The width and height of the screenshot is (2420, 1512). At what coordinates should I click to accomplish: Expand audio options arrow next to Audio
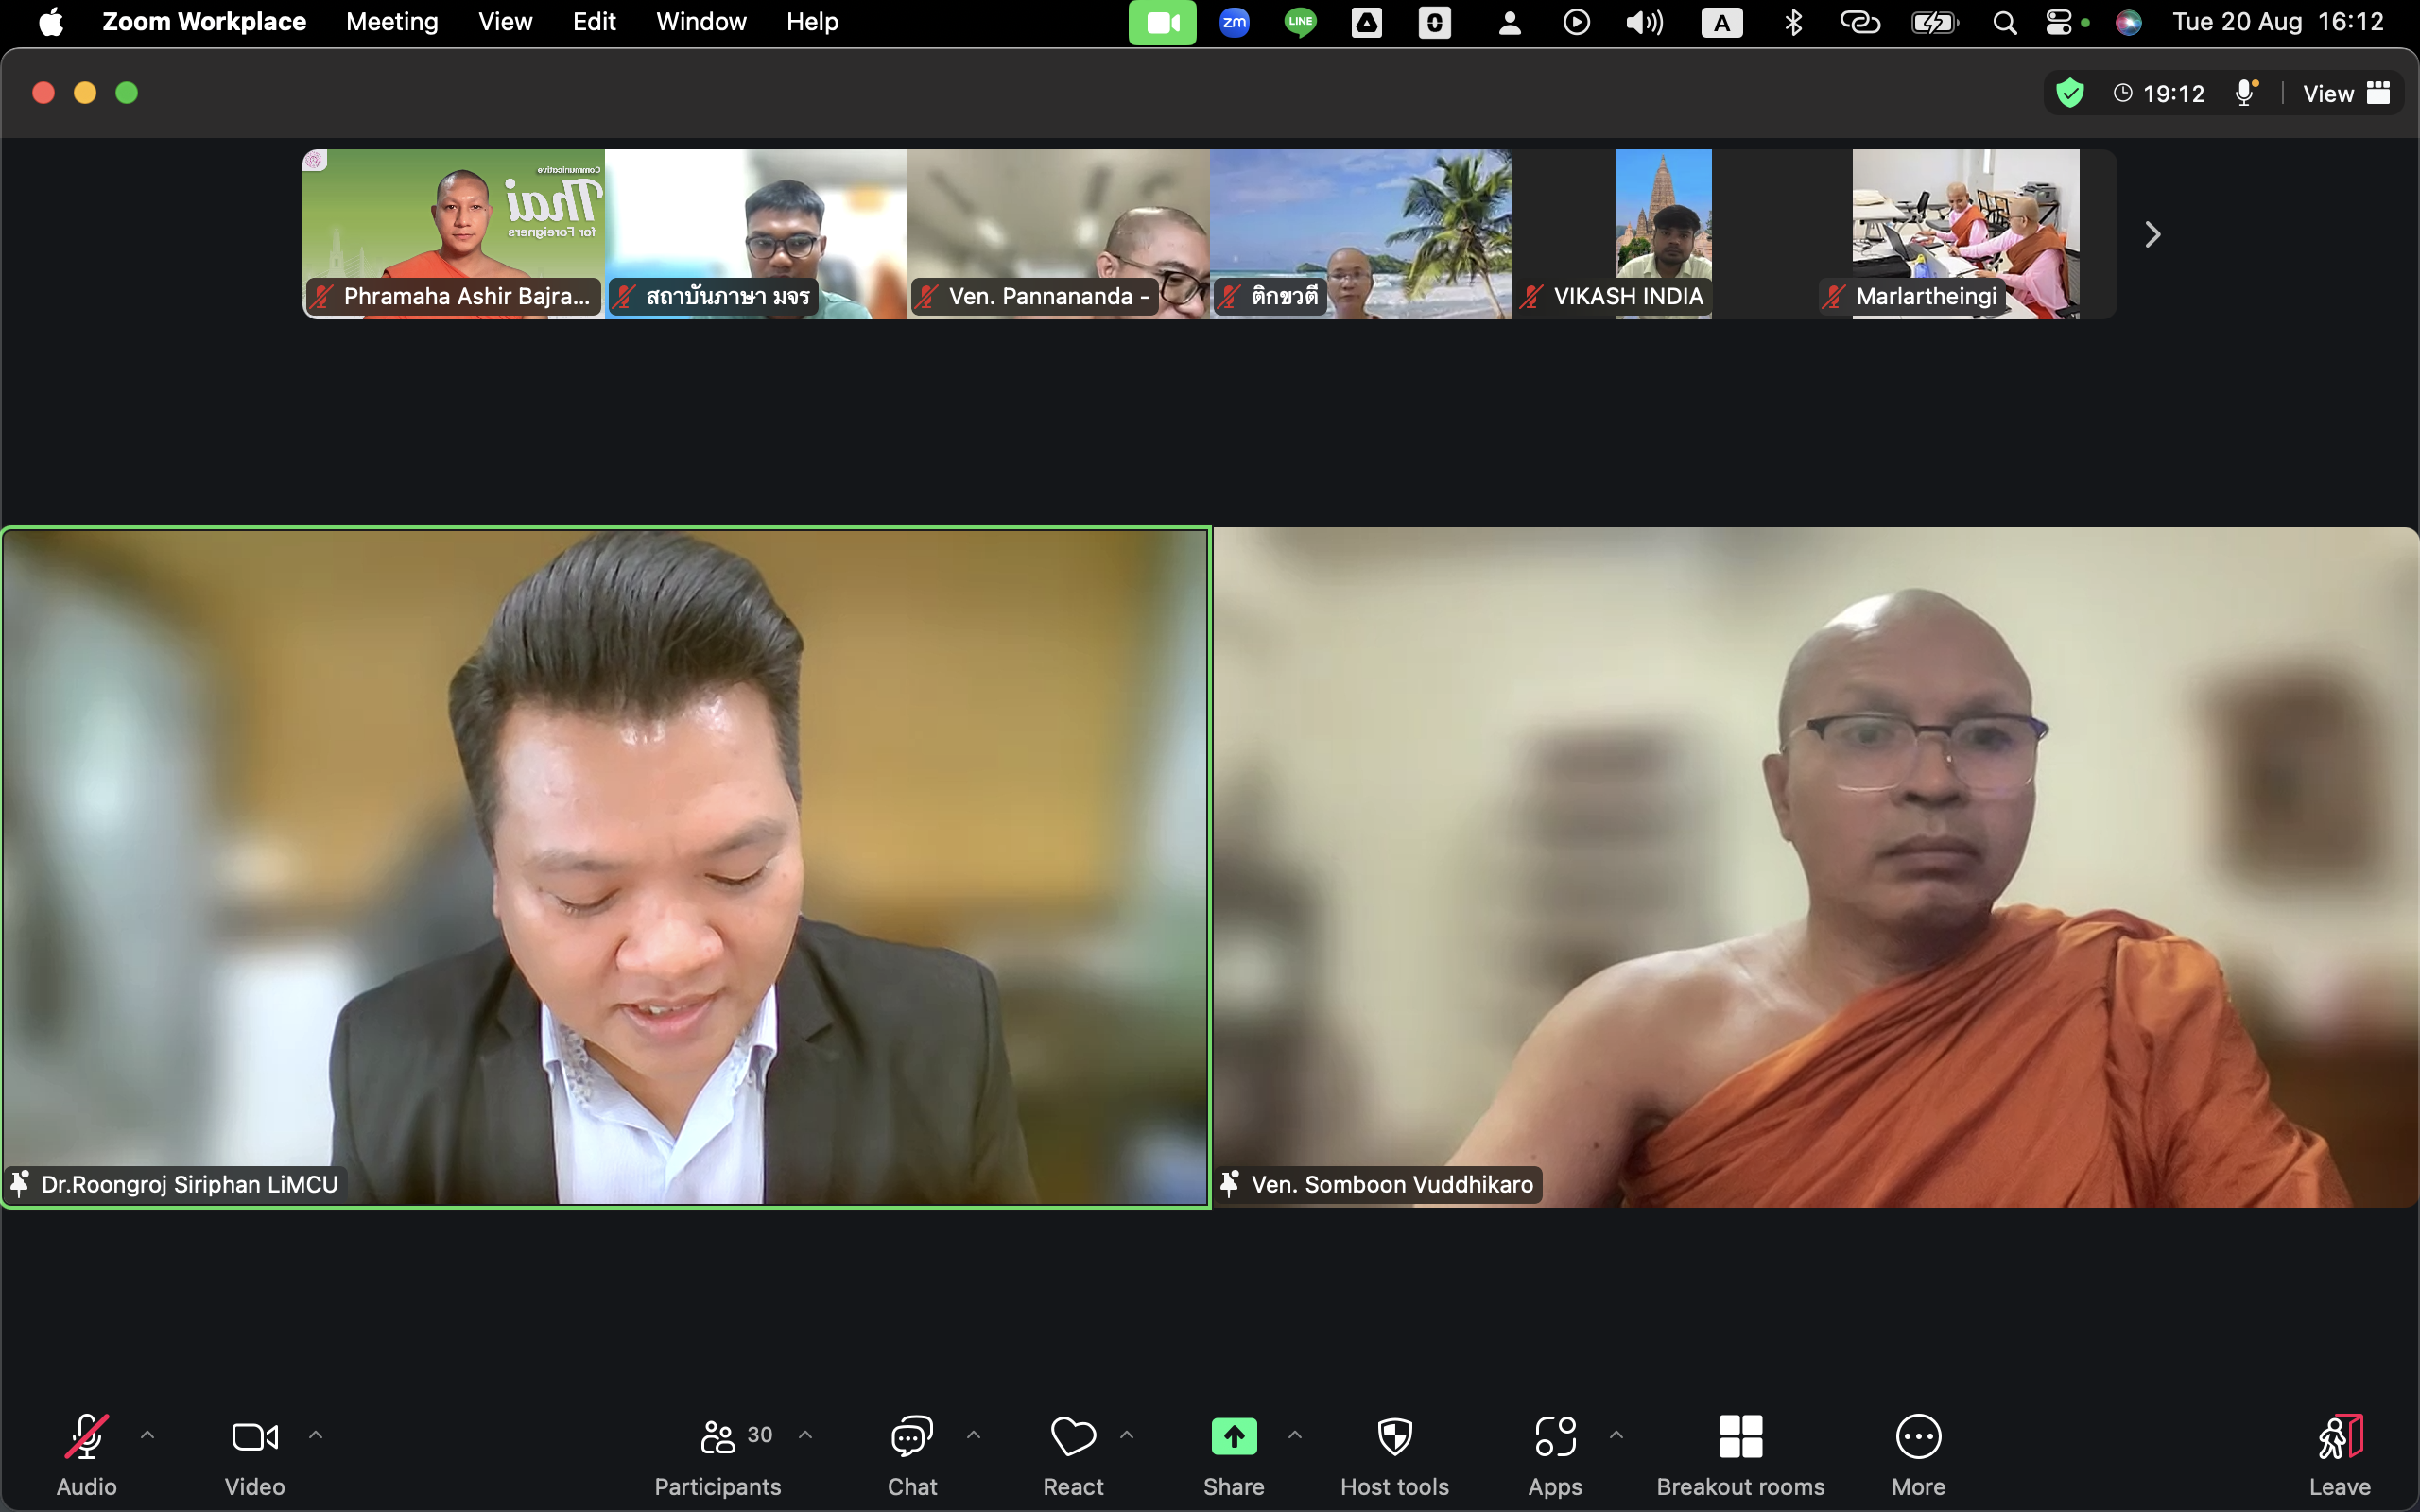click(x=147, y=1435)
